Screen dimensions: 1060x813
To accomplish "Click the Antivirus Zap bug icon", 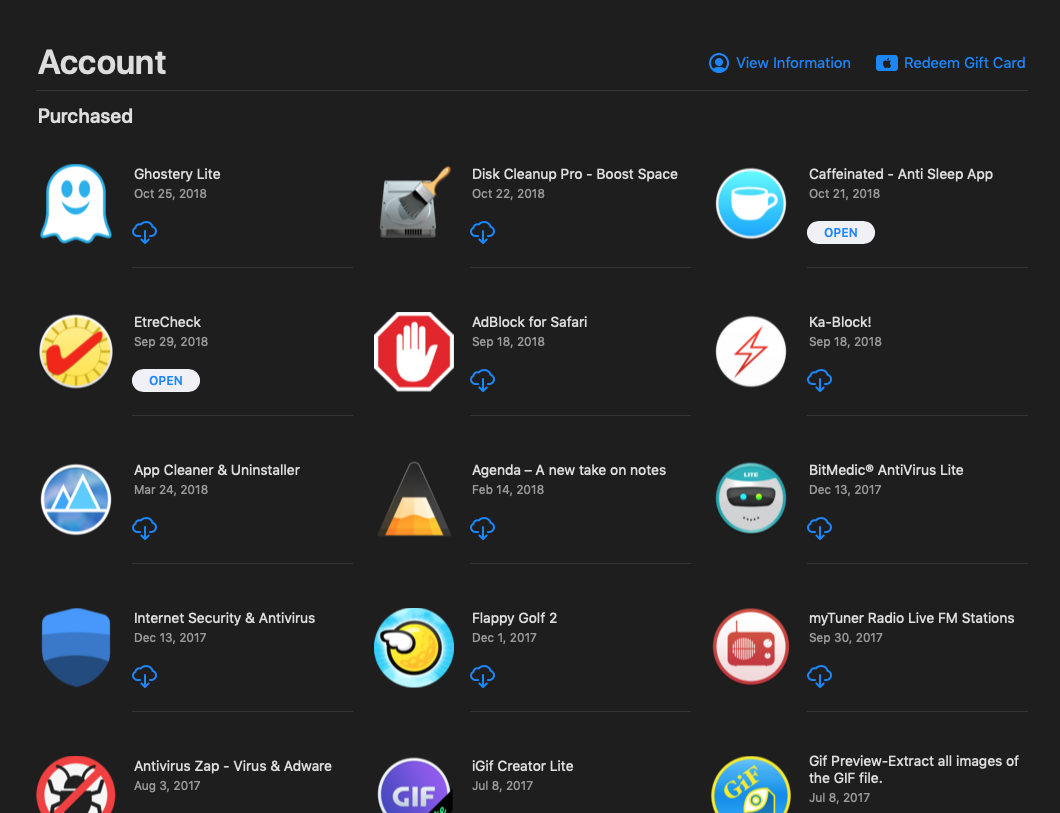I will [x=76, y=785].
